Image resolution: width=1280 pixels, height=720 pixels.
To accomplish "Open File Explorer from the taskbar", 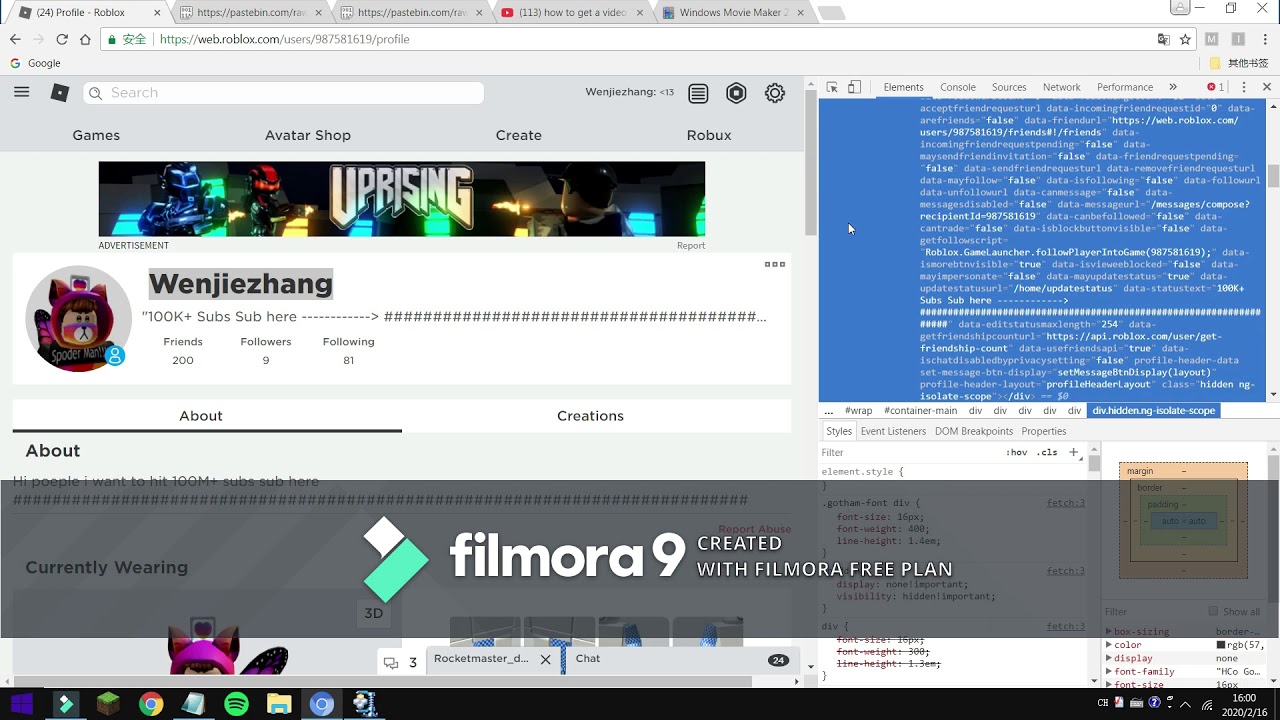I will 279,704.
